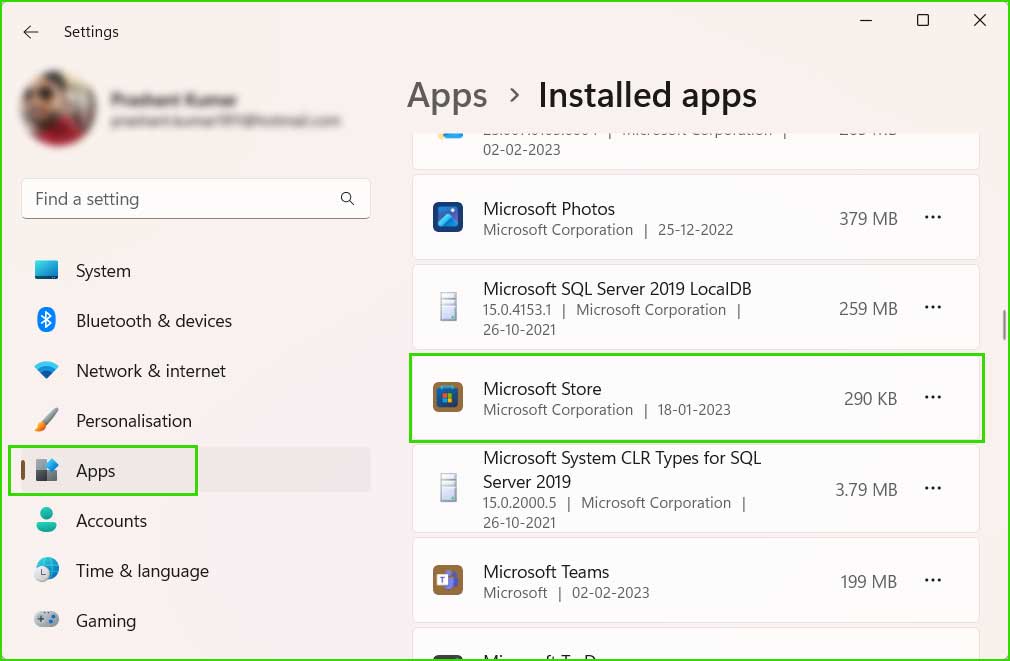Click the Microsoft System CLR Types icon
The width and height of the screenshot is (1010, 661).
coord(448,488)
